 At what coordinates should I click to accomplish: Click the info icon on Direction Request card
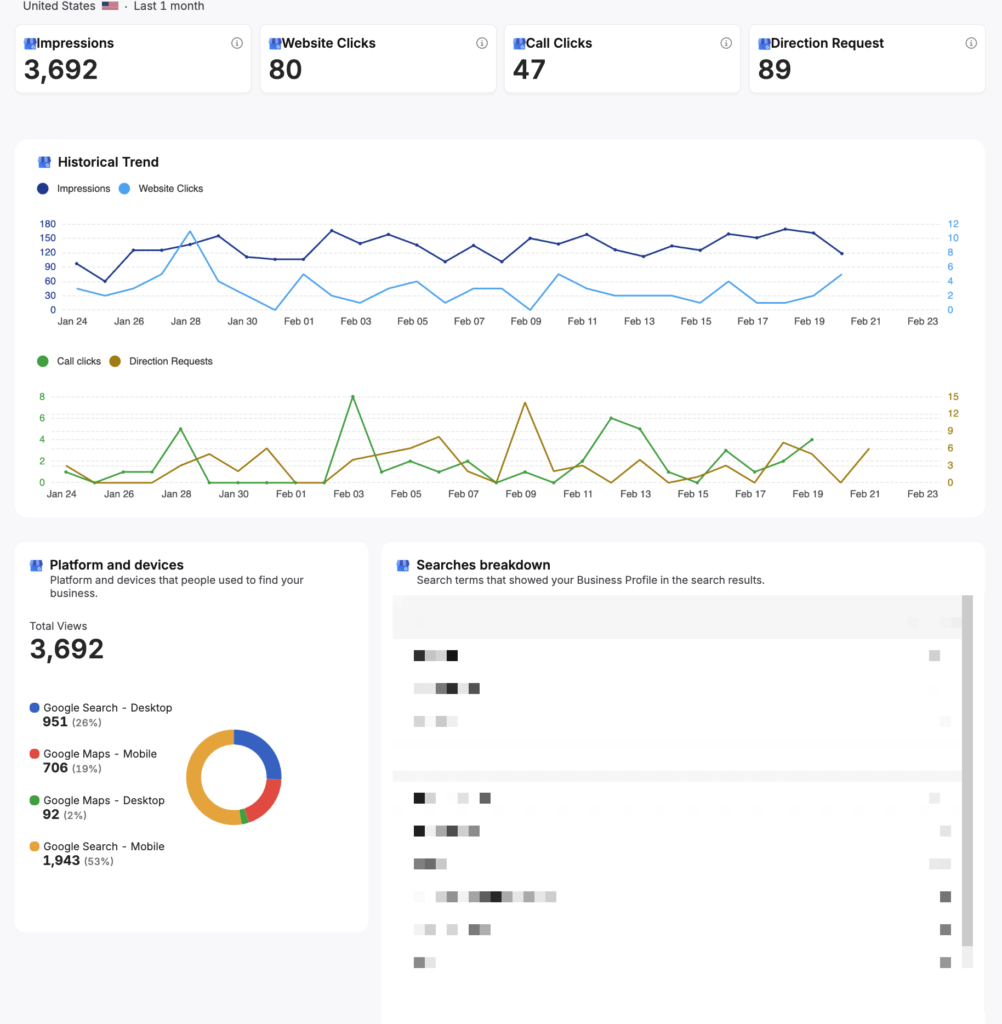click(971, 43)
